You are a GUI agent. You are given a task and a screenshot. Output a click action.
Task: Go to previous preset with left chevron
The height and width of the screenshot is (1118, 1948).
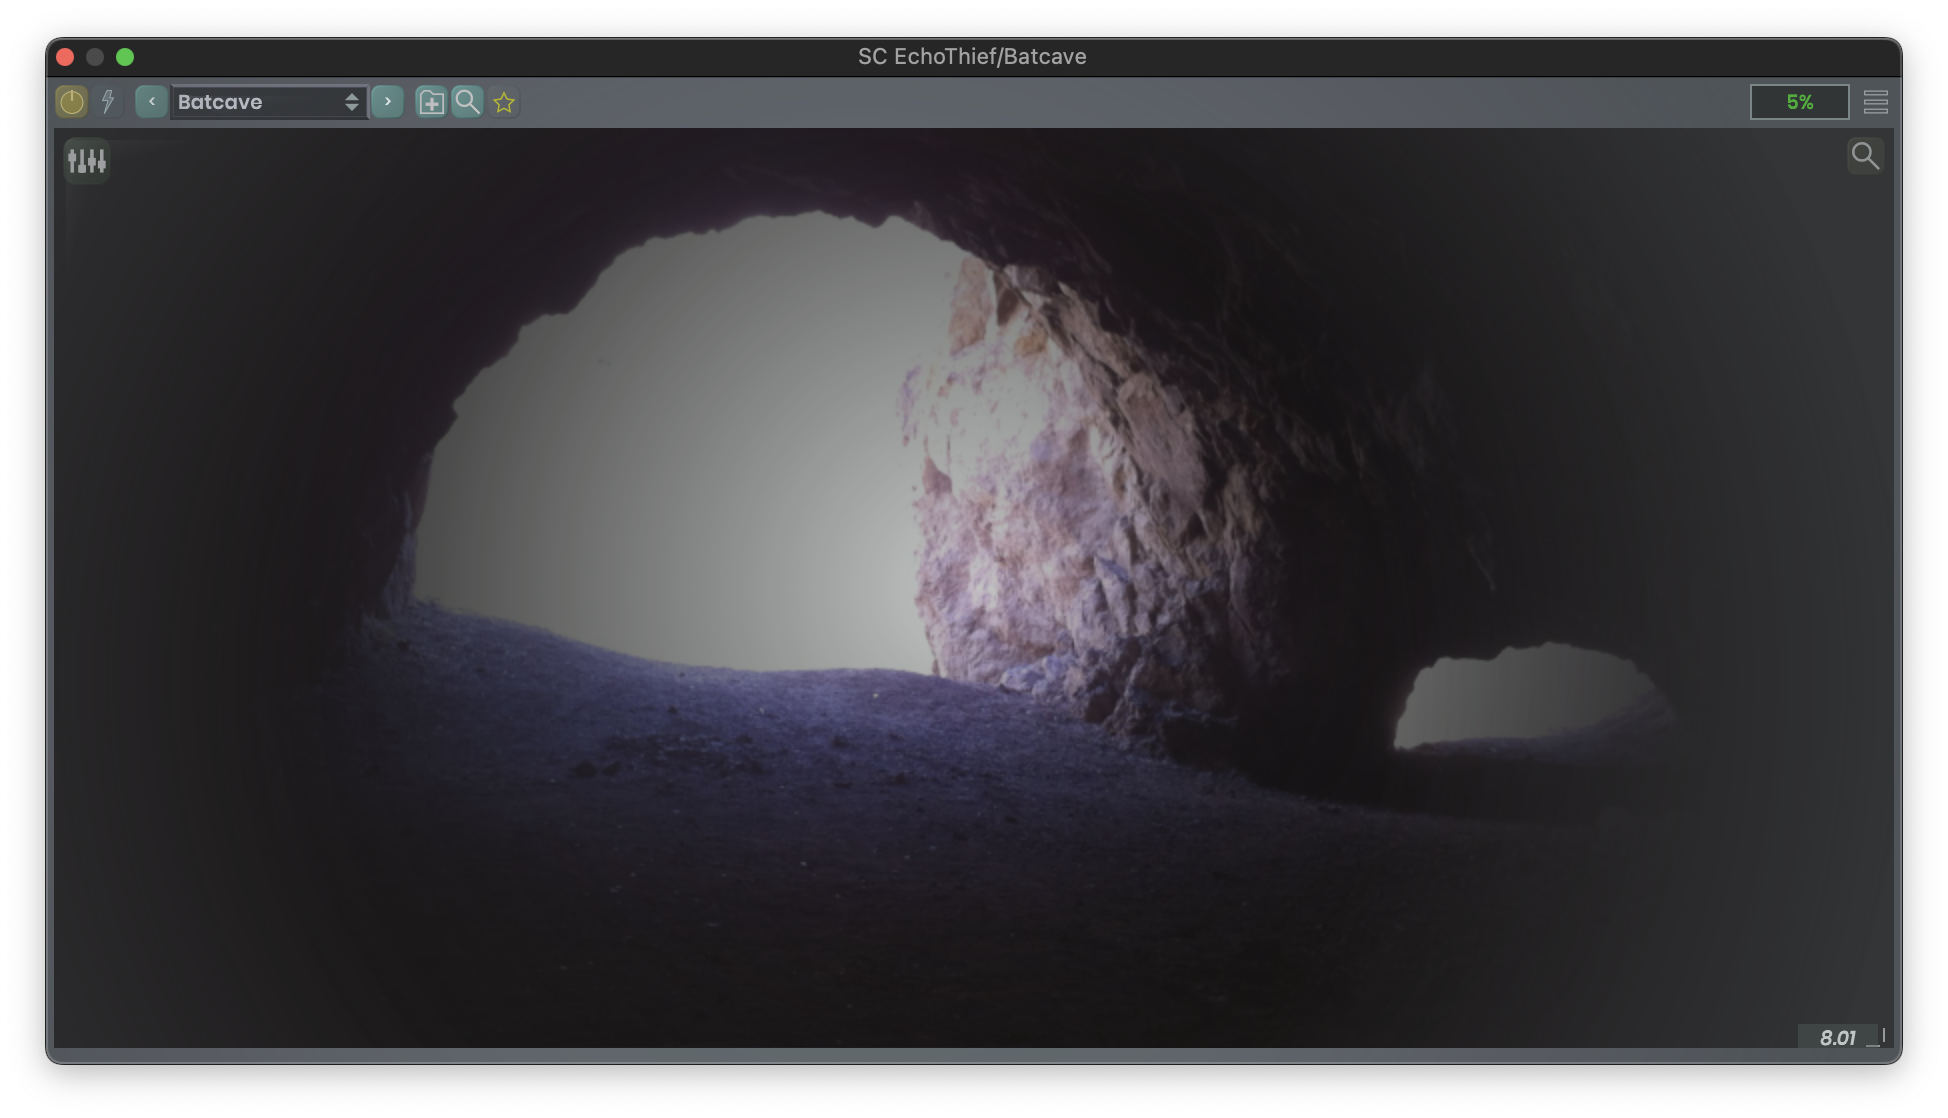[x=151, y=102]
